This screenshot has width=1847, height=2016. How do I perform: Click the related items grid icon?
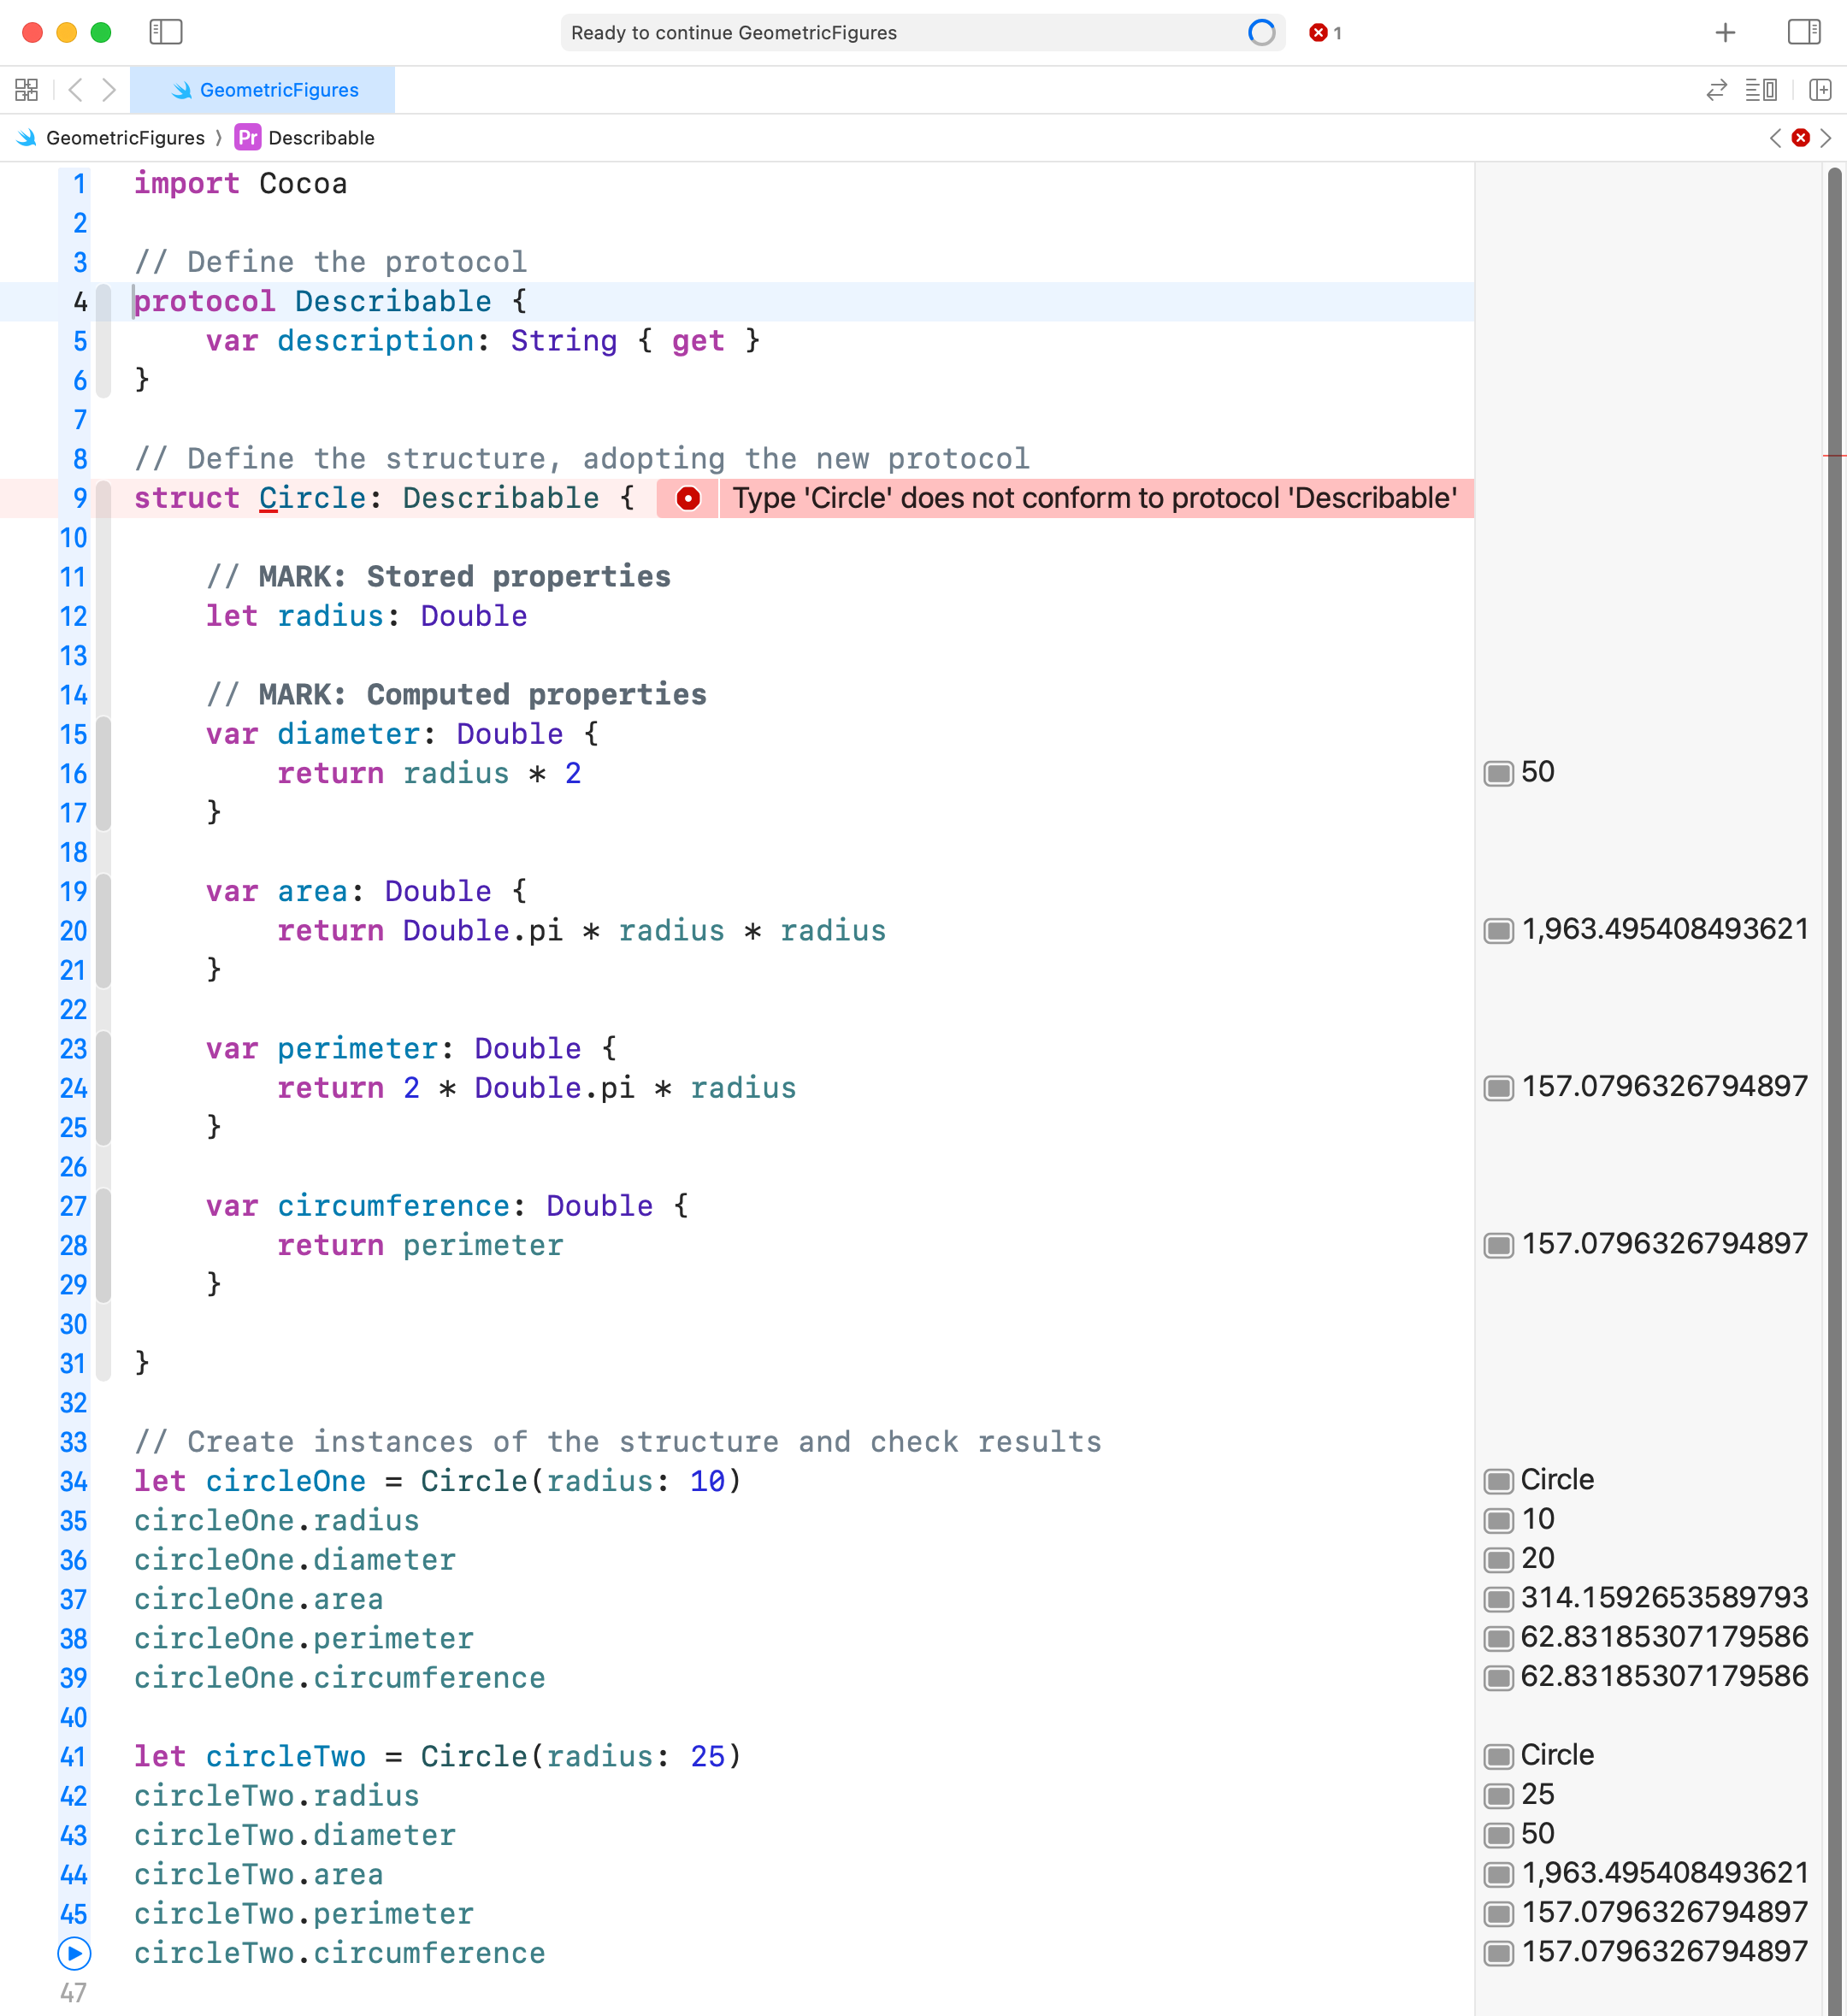coord(27,90)
